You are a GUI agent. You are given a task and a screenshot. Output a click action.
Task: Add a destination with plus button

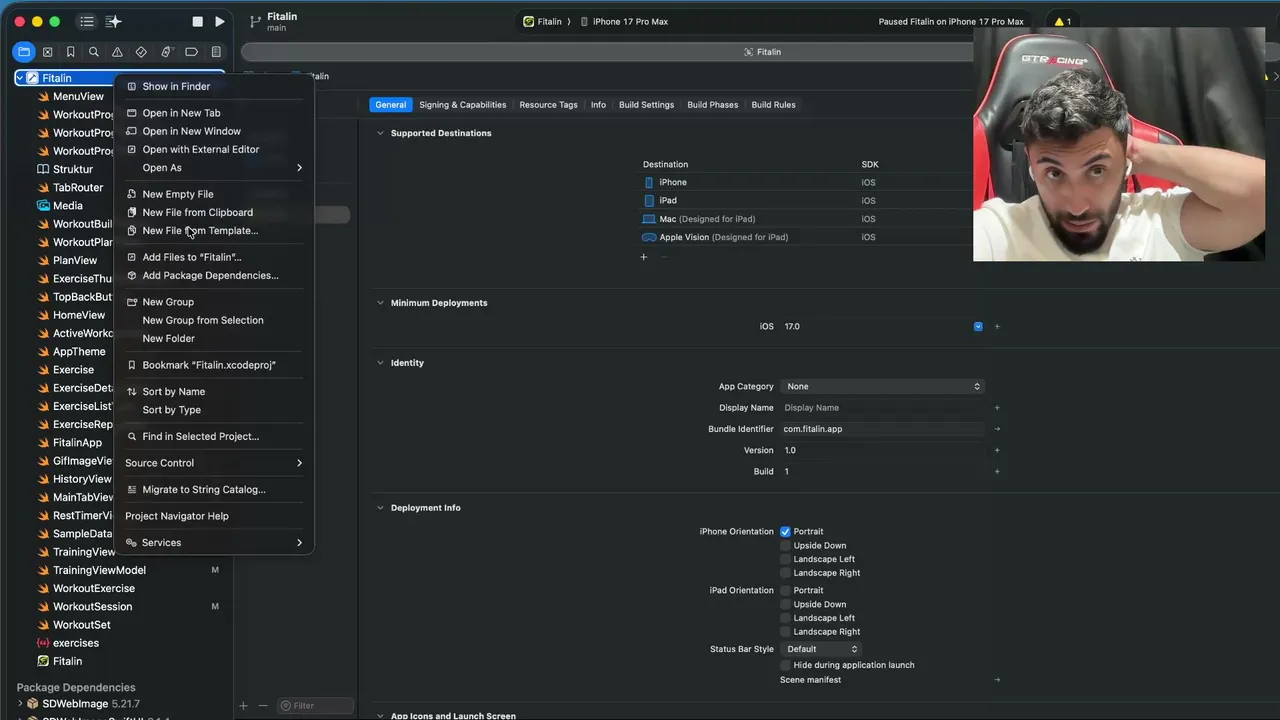(644, 257)
